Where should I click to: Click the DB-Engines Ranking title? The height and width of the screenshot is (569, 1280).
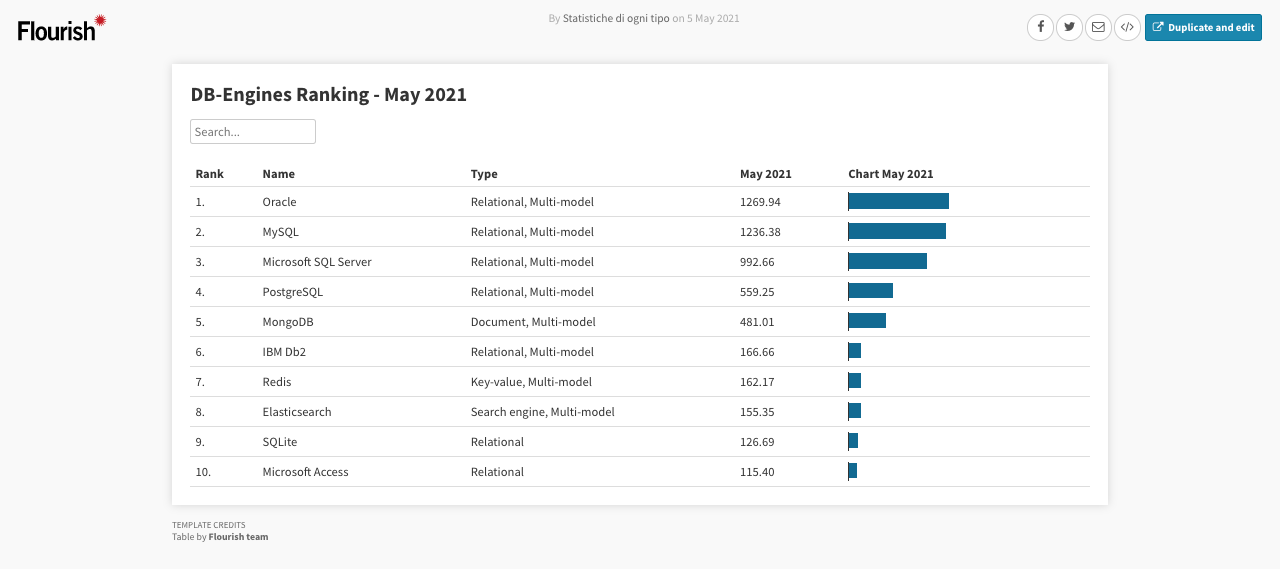coord(329,95)
